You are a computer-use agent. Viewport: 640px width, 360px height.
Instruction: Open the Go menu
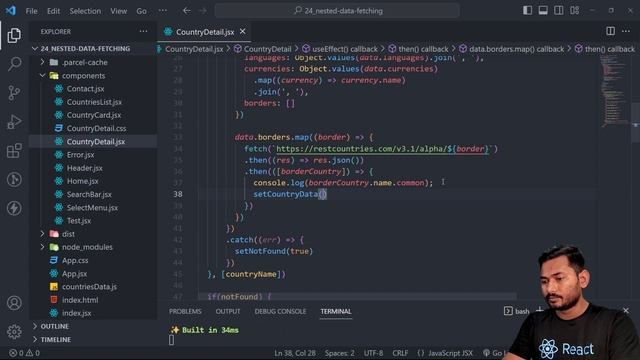point(141,11)
